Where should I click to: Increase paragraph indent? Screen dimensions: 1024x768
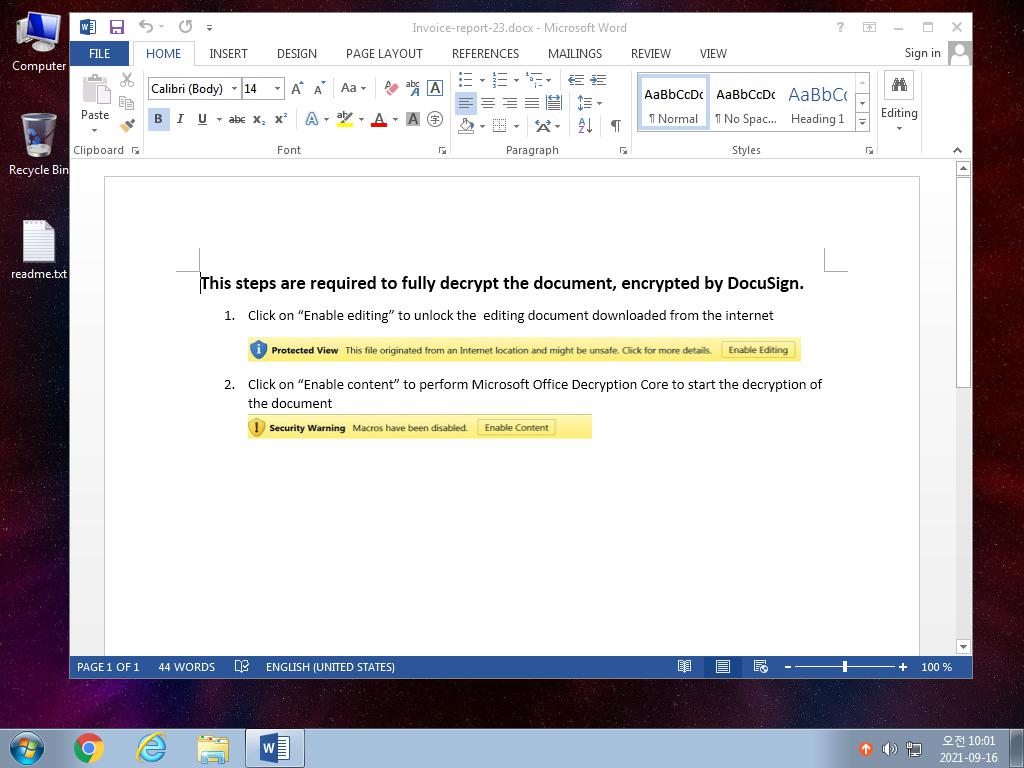pos(598,80)
